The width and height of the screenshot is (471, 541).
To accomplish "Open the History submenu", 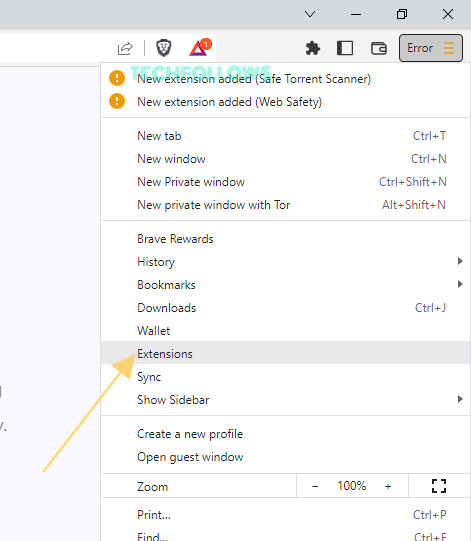I will pos(286,262).
